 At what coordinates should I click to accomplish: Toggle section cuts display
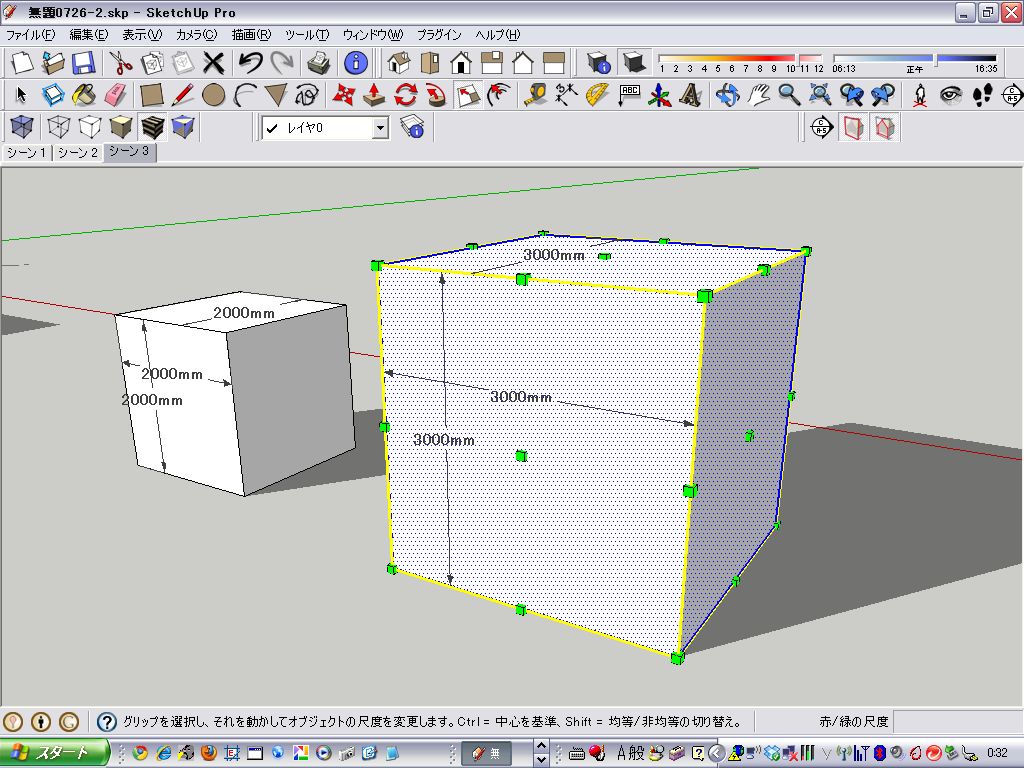tap(884, 127)
